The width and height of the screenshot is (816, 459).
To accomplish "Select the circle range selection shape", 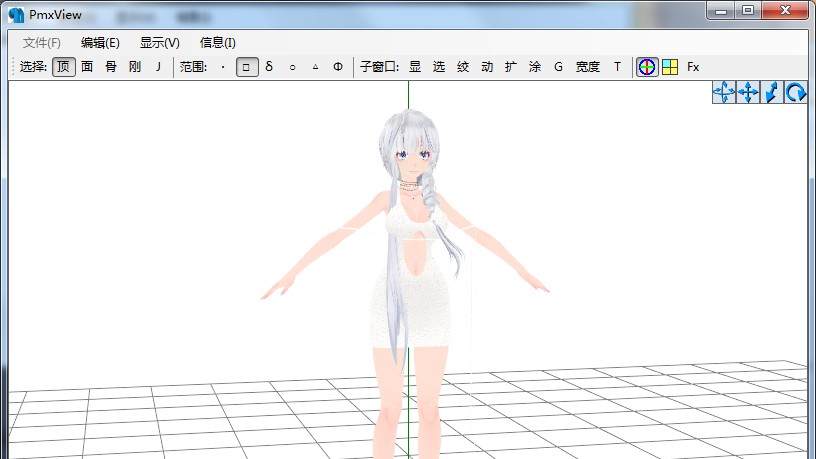I will [292, 67].
